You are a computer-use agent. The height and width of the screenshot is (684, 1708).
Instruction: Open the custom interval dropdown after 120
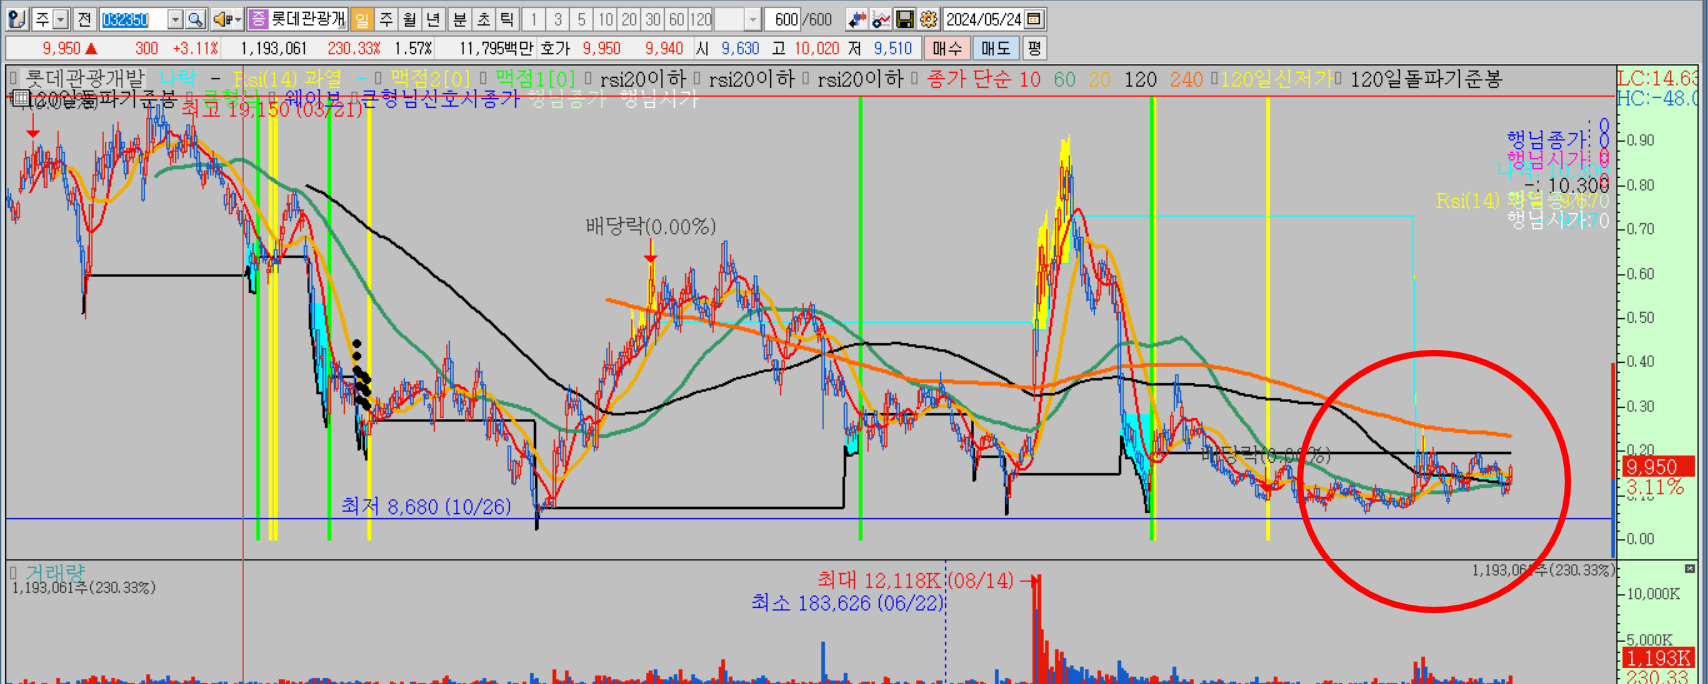pyautogui.click(x=753, y=19)
